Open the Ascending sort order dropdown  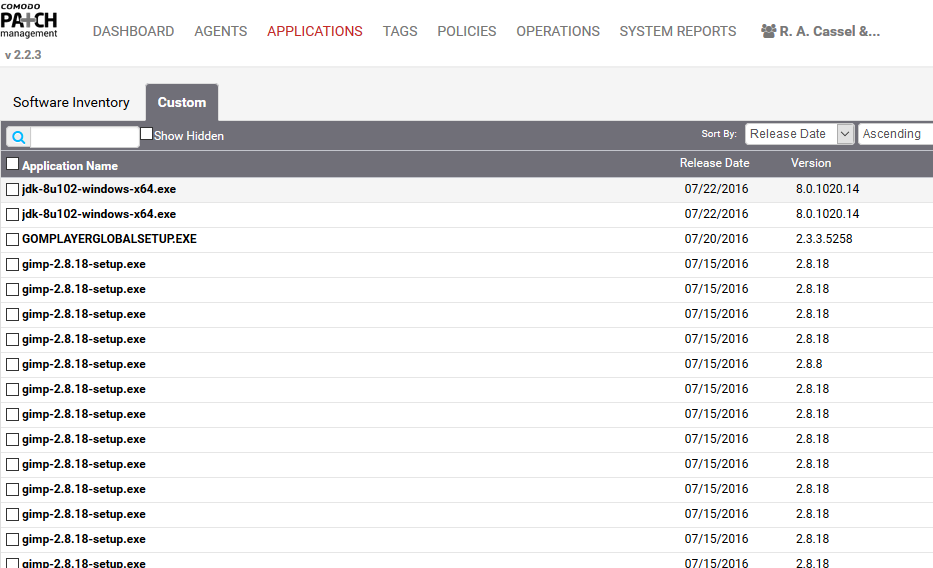point(896,134)
